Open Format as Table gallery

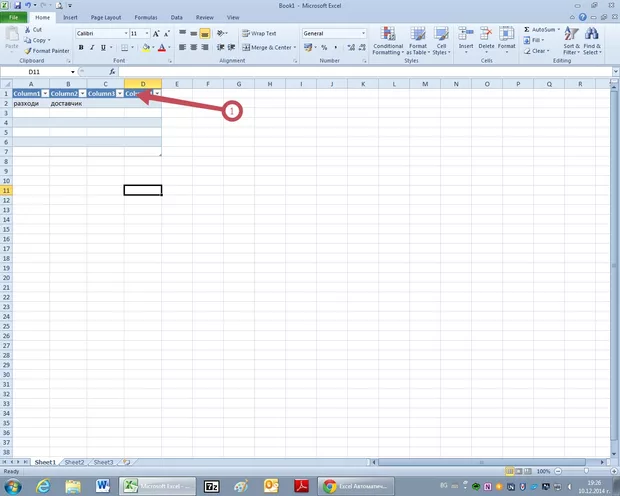pos(418,41)
